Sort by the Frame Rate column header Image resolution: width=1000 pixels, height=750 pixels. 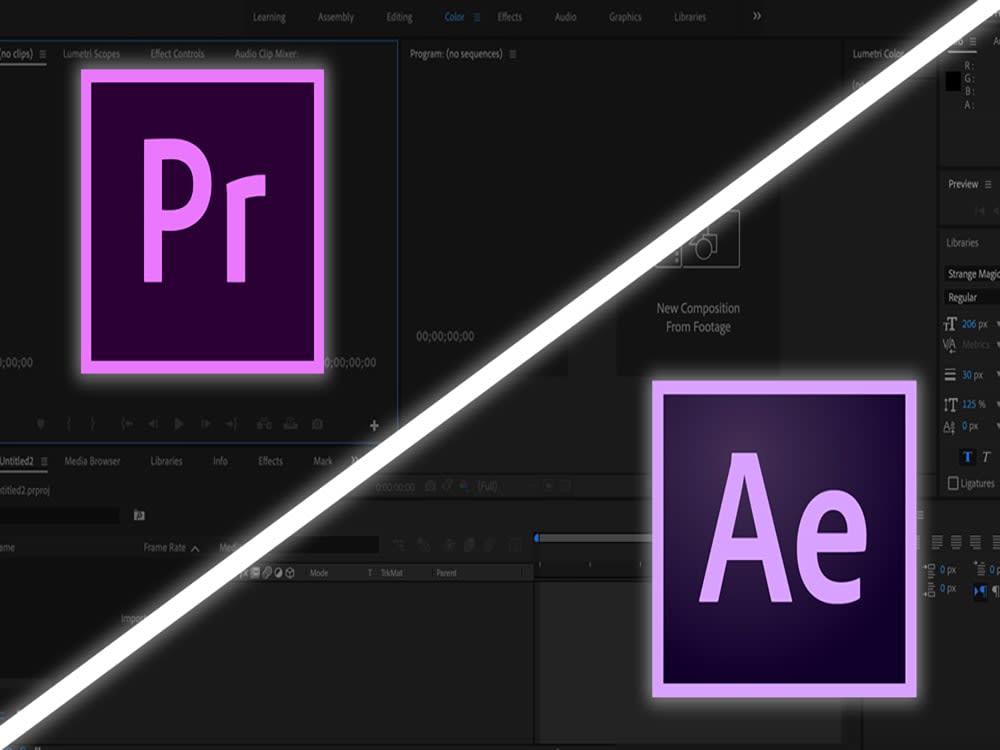(165, 548)
